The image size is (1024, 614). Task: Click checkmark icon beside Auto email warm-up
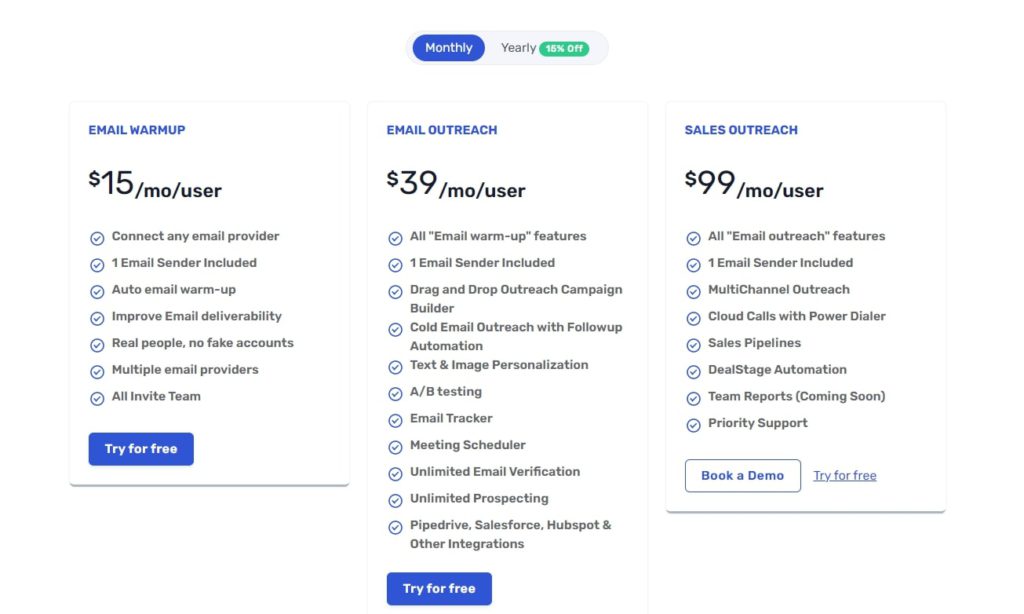pos(97,291)
